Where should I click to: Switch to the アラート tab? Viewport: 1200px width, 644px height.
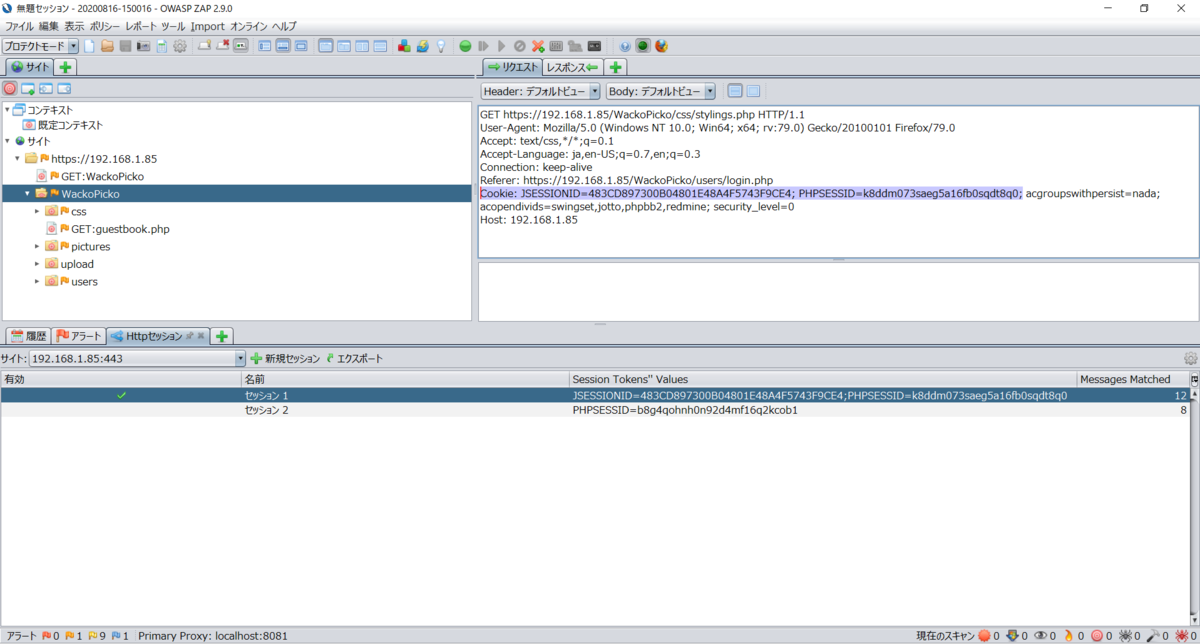tap(78, 336)
